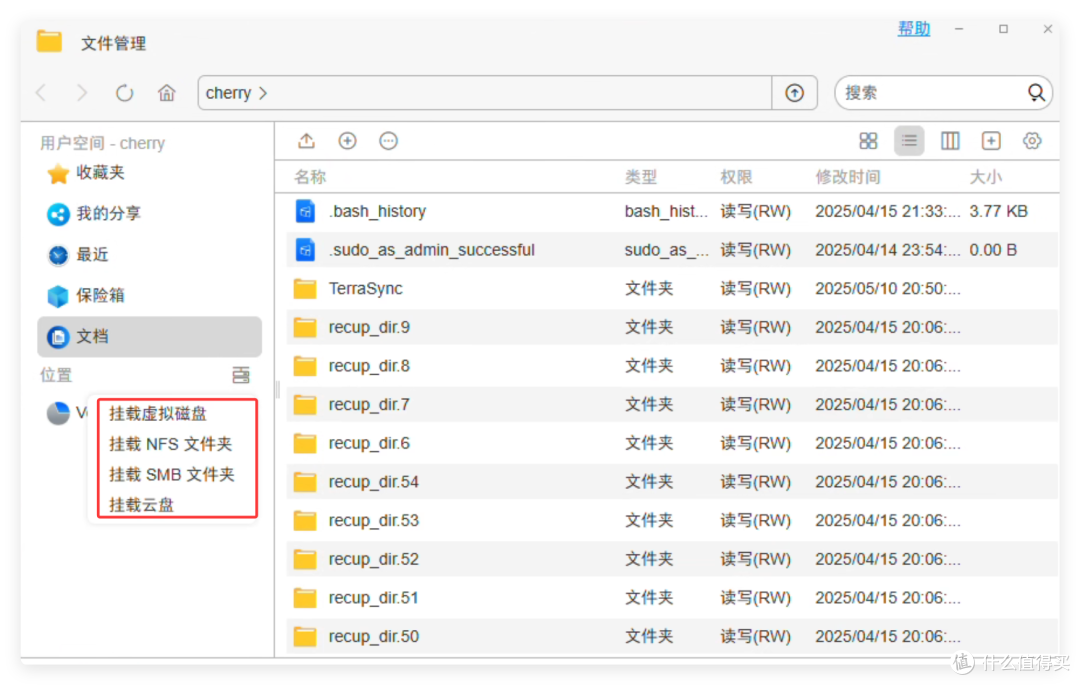Go forward with the right arrow
Image resolution: width=1080 pixels, height=685 pixels.
[82, 93]
